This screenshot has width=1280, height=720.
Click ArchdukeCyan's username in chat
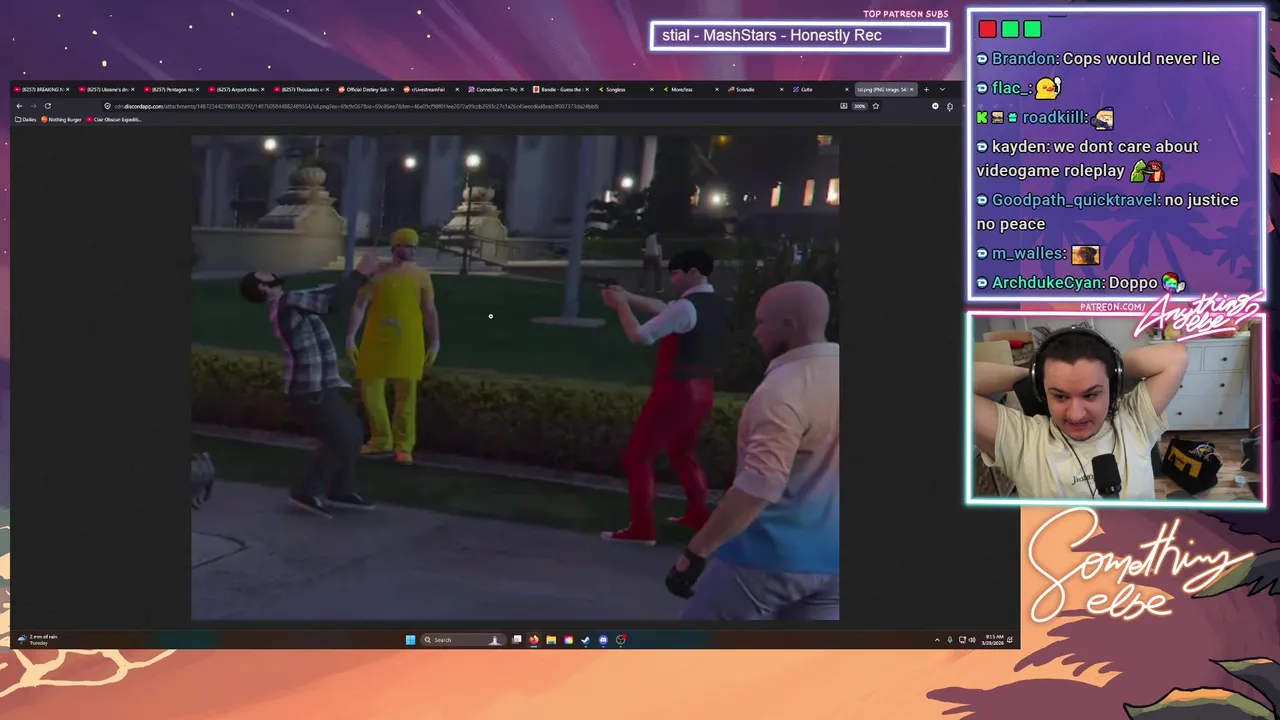click(x=1046, y=283)
